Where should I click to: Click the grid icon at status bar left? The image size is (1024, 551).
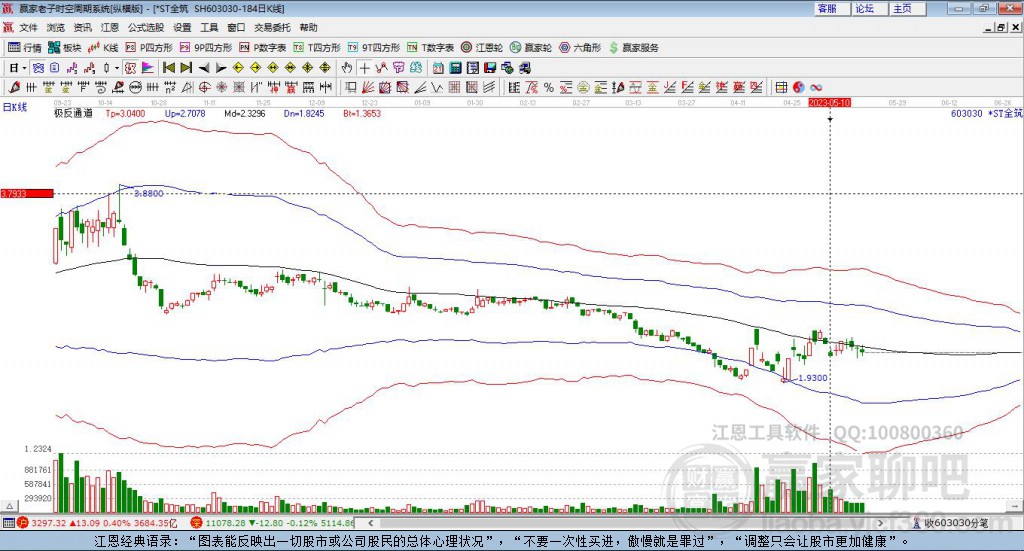[x=8, y=523]
